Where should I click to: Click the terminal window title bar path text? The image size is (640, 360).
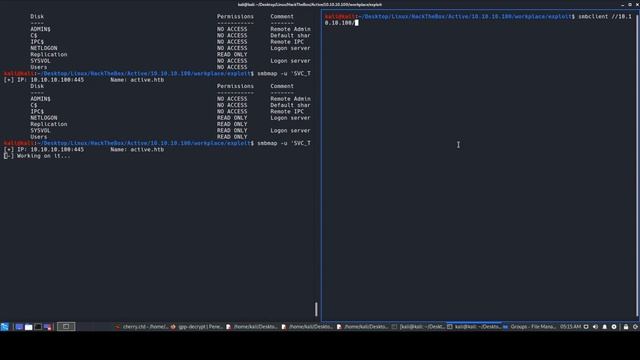click(310, 4)
